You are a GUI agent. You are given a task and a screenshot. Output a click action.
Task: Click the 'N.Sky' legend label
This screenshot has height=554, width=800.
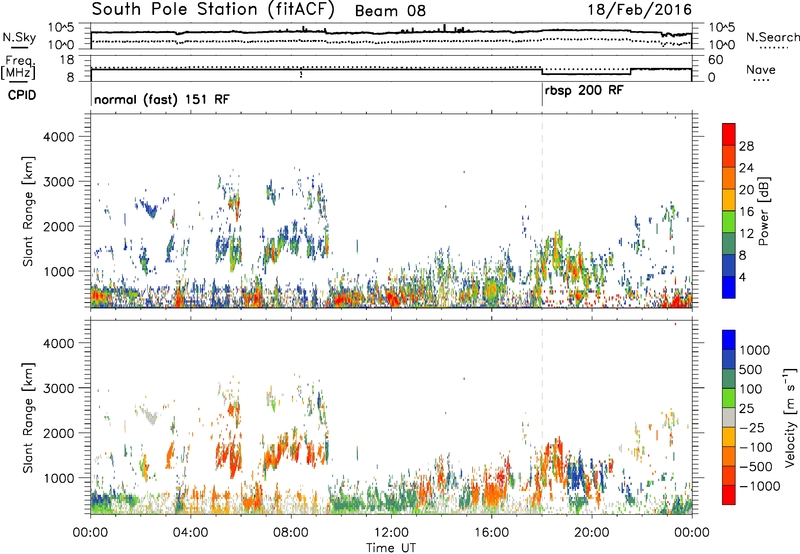(x=19, y=37)
